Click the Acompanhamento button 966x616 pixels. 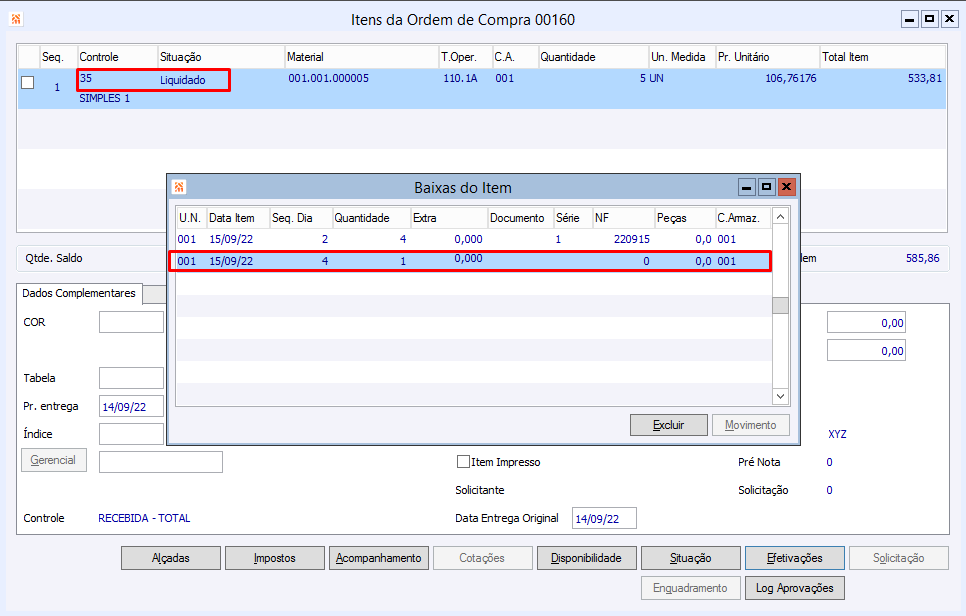click(x=379, y=558)
